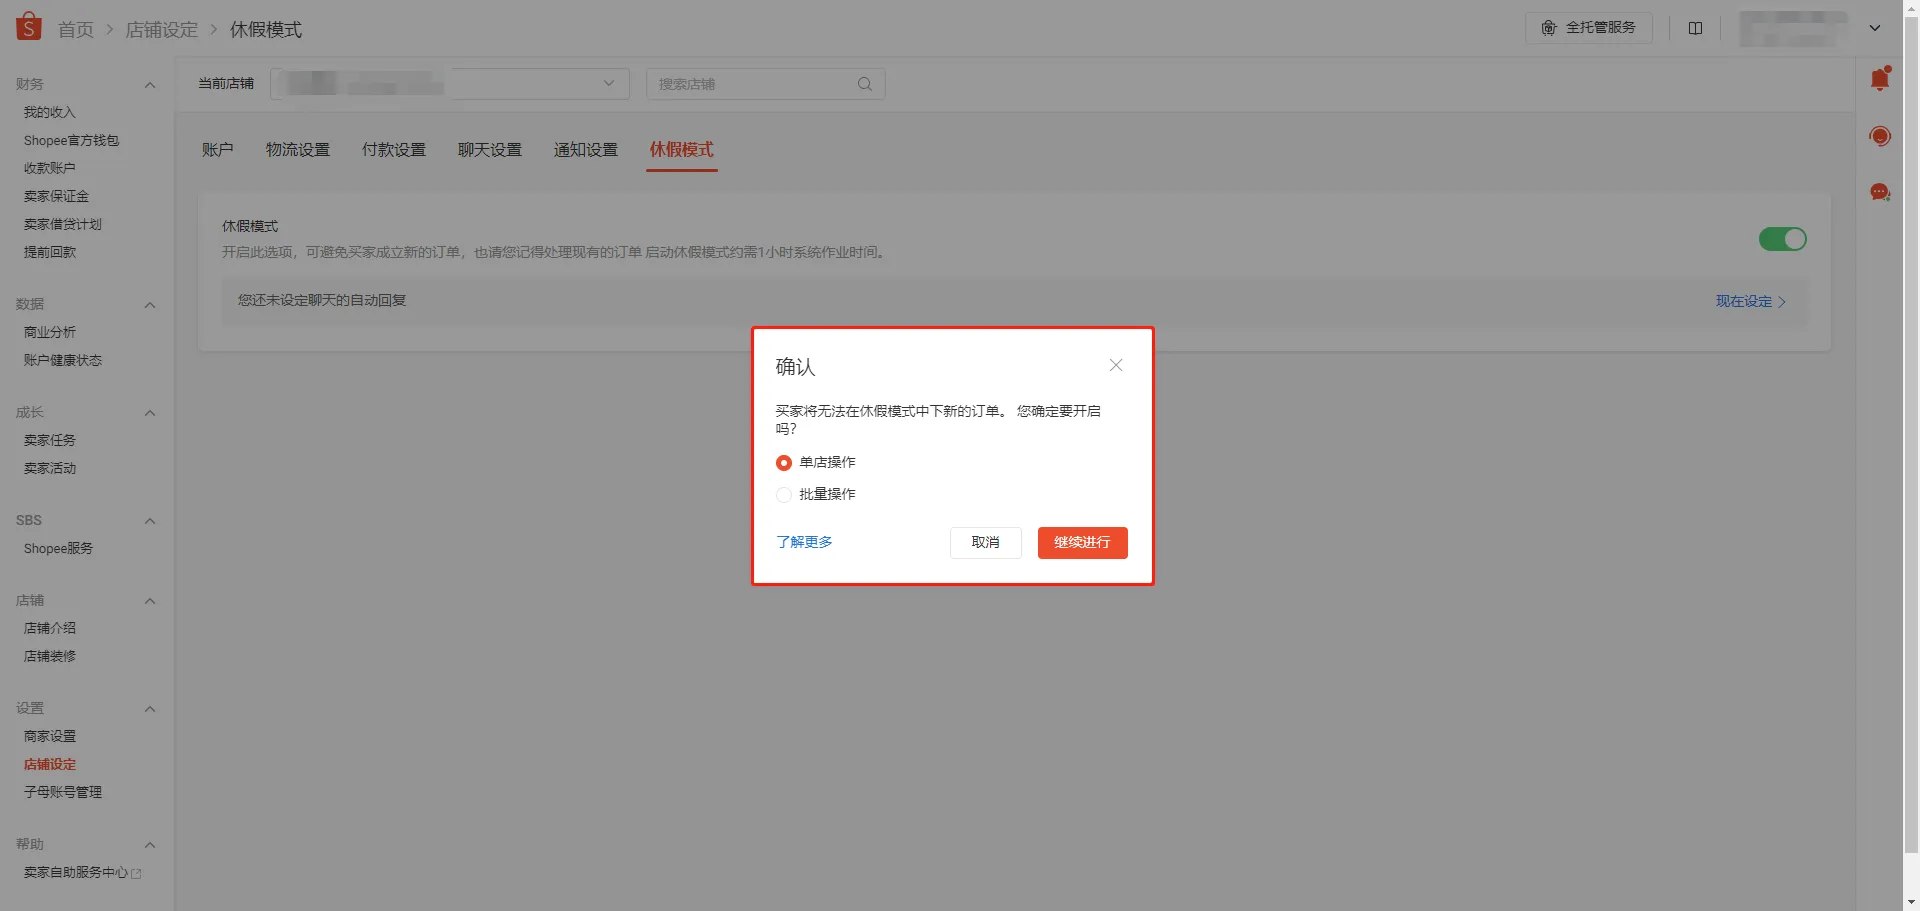Click 现在设定 to set up auto-reply
Viewport: 1920px width, 911px height.
(x=1743, y=301)
